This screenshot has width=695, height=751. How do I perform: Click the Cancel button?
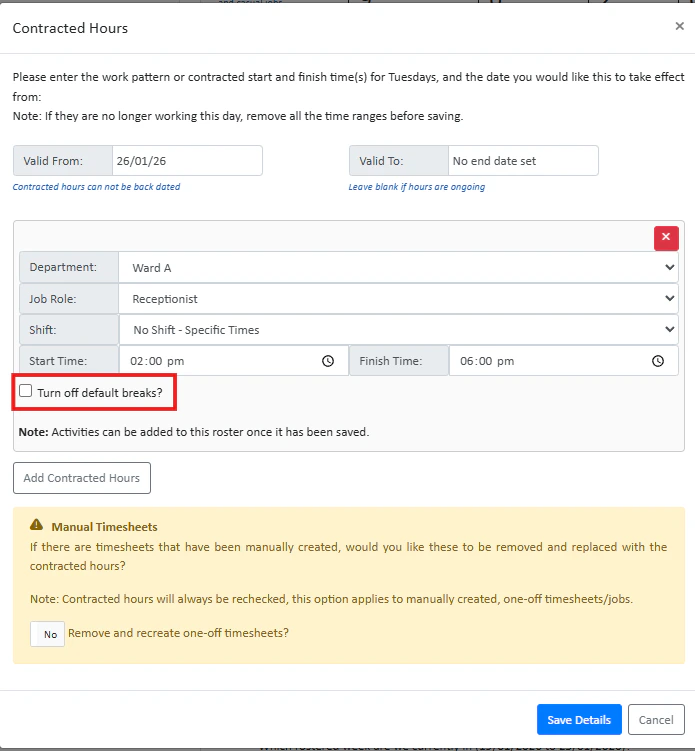(656, 719)
